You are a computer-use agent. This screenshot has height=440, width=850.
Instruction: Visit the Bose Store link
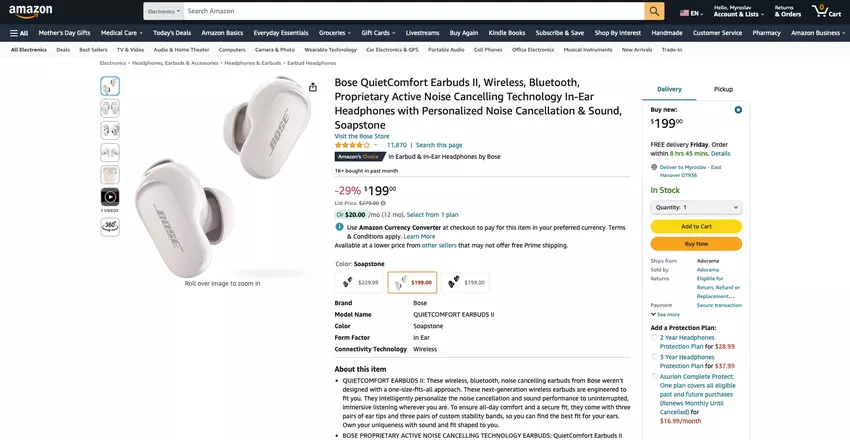[361, 136]
